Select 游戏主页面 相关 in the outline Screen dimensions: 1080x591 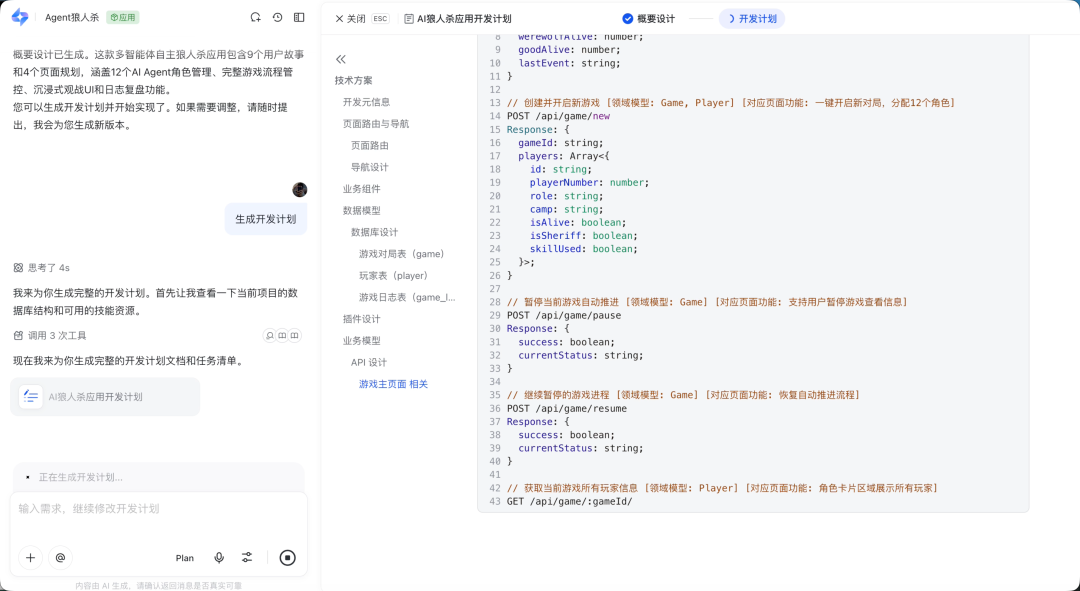coord(393,384)
